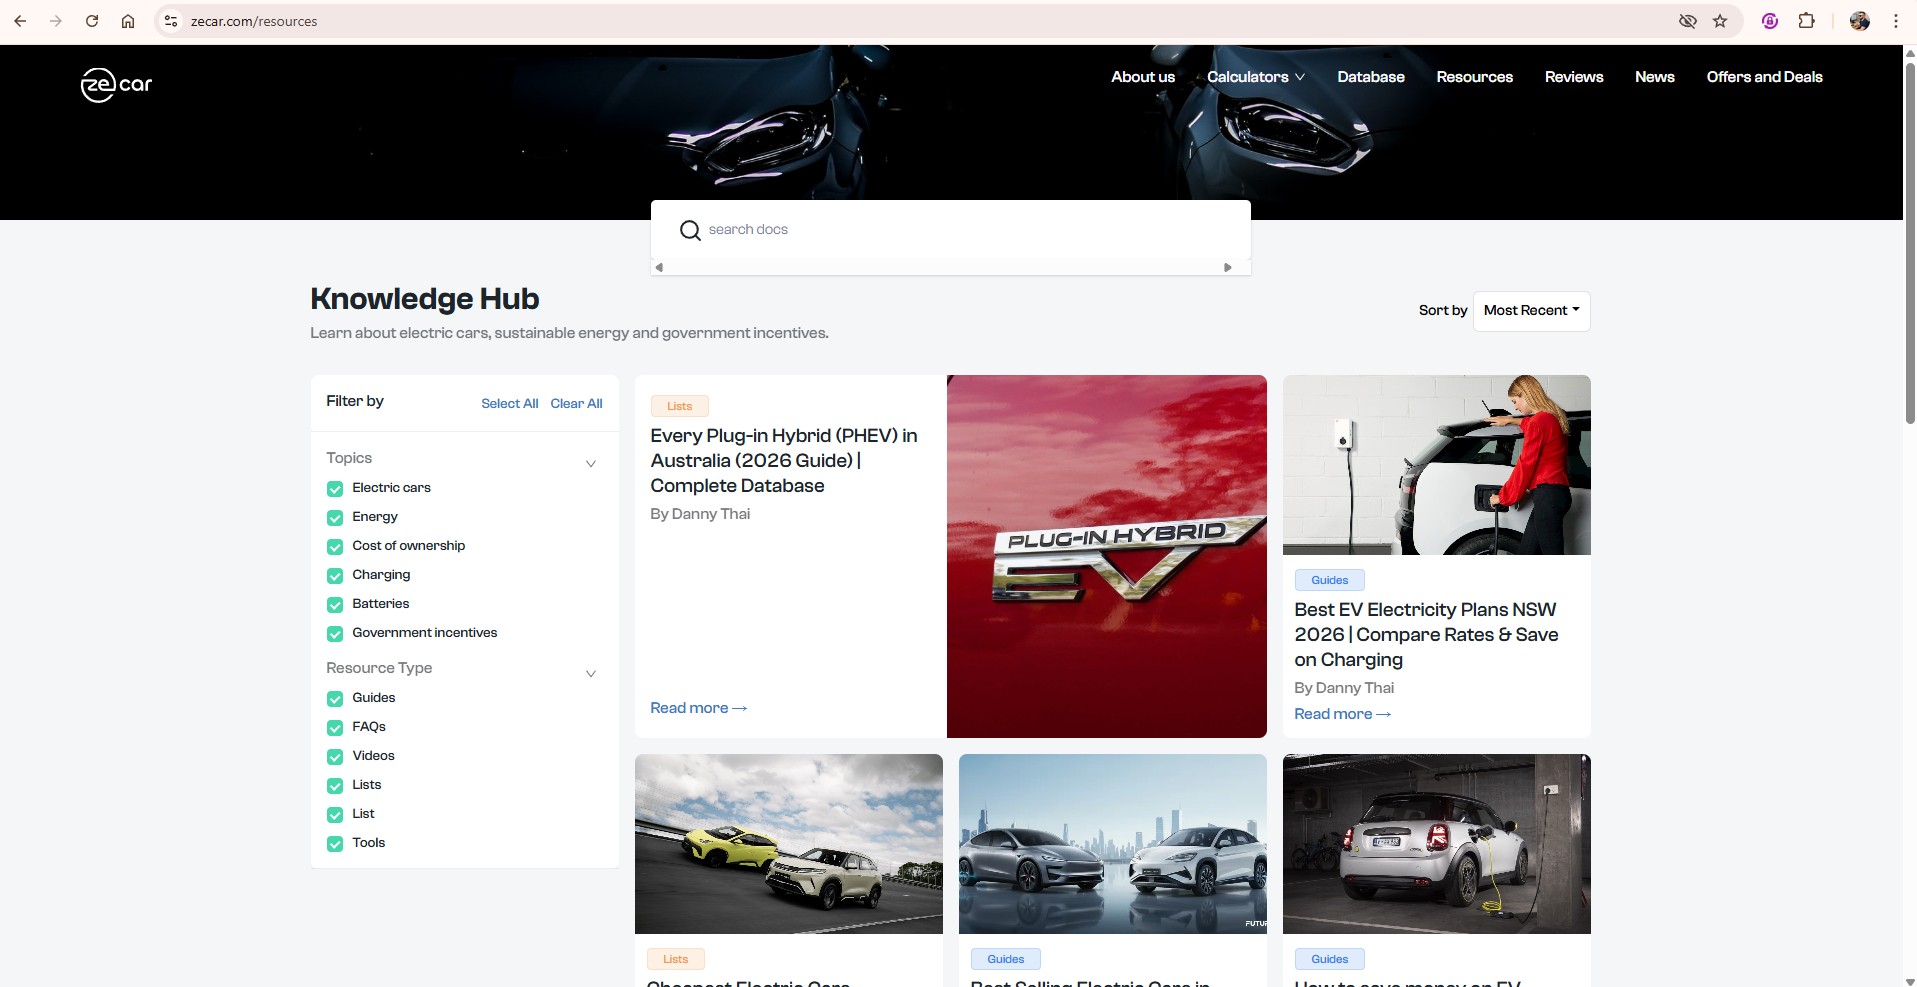The height and width of the screenshot is (987, 1917).
Task: Click the zecar logo
Action: point(116,85)
